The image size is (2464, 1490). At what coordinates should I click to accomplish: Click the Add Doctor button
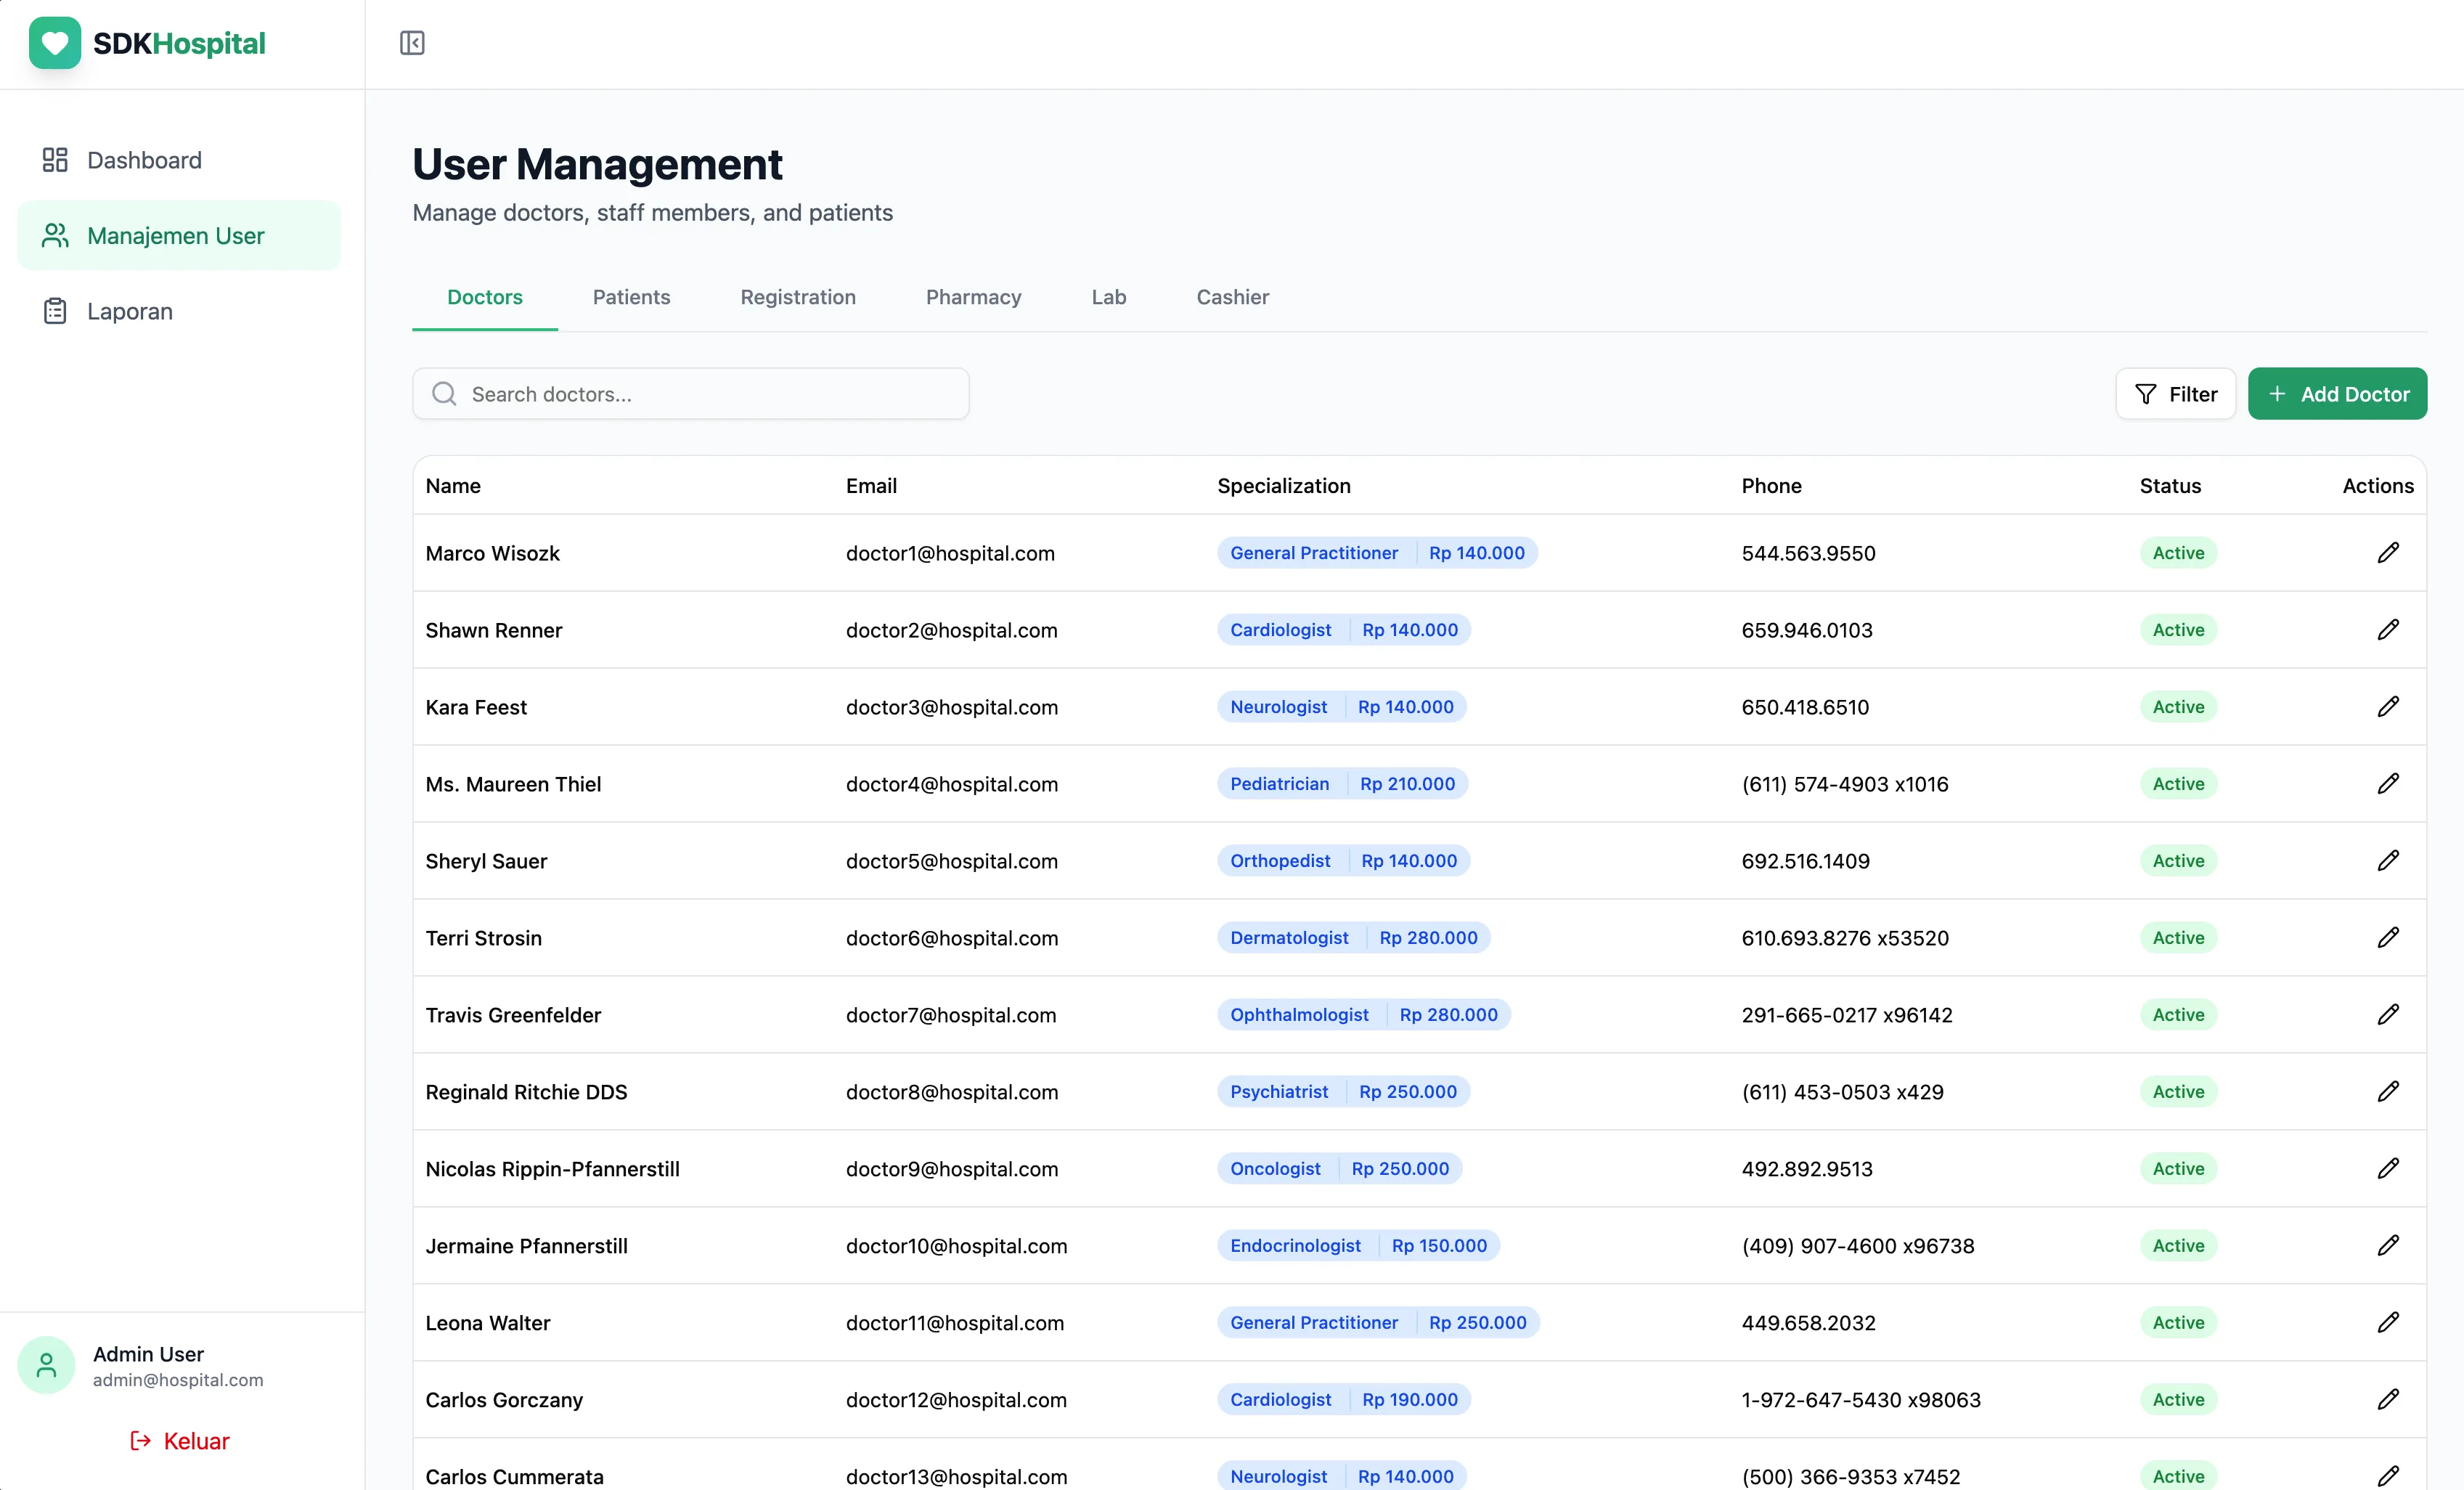[2337, 393]
